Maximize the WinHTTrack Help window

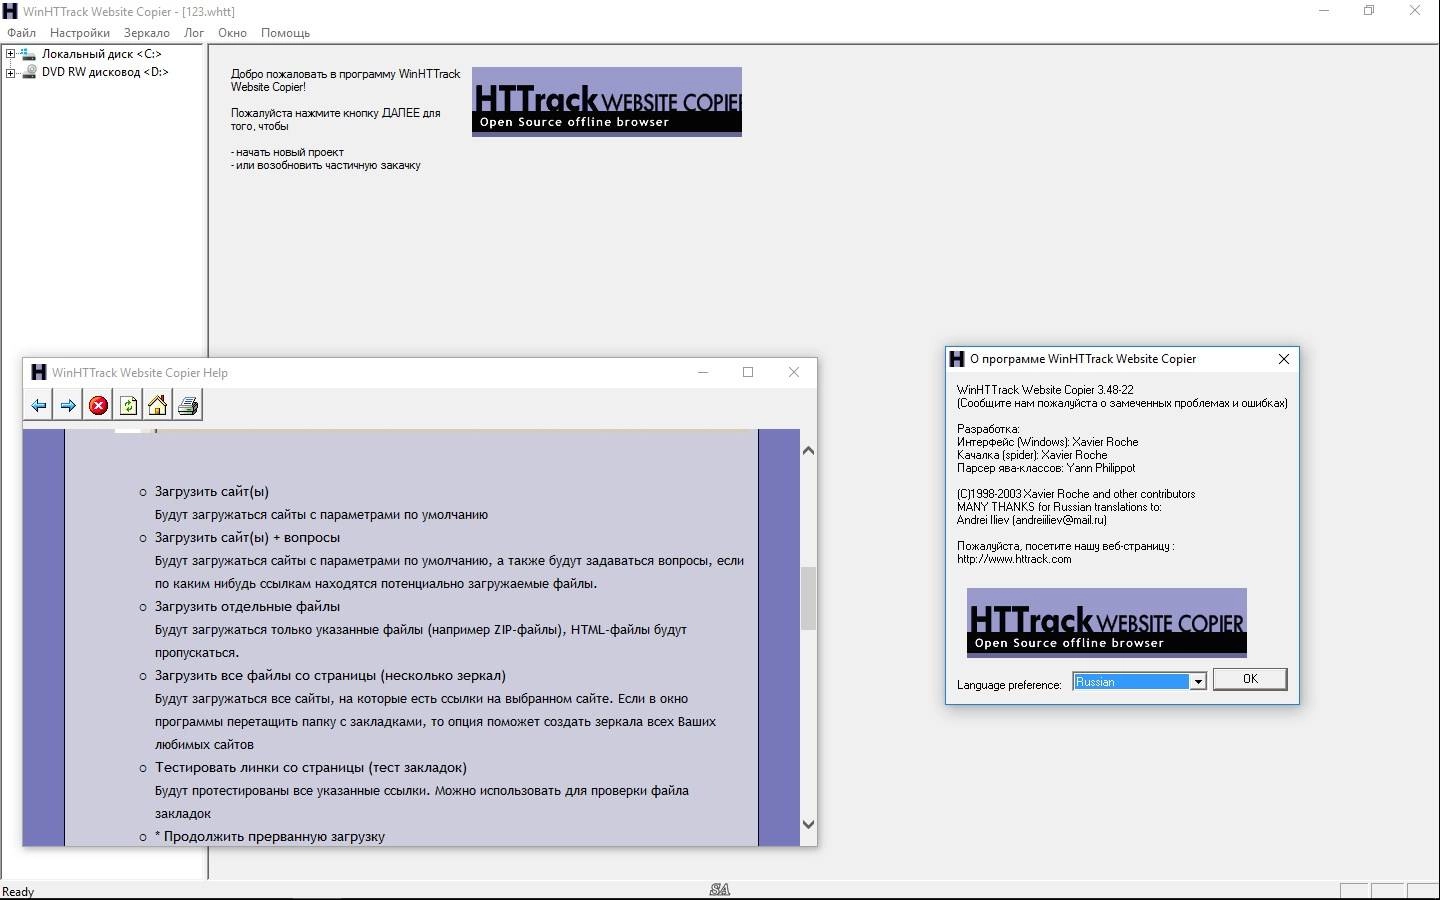pos(748,372)
